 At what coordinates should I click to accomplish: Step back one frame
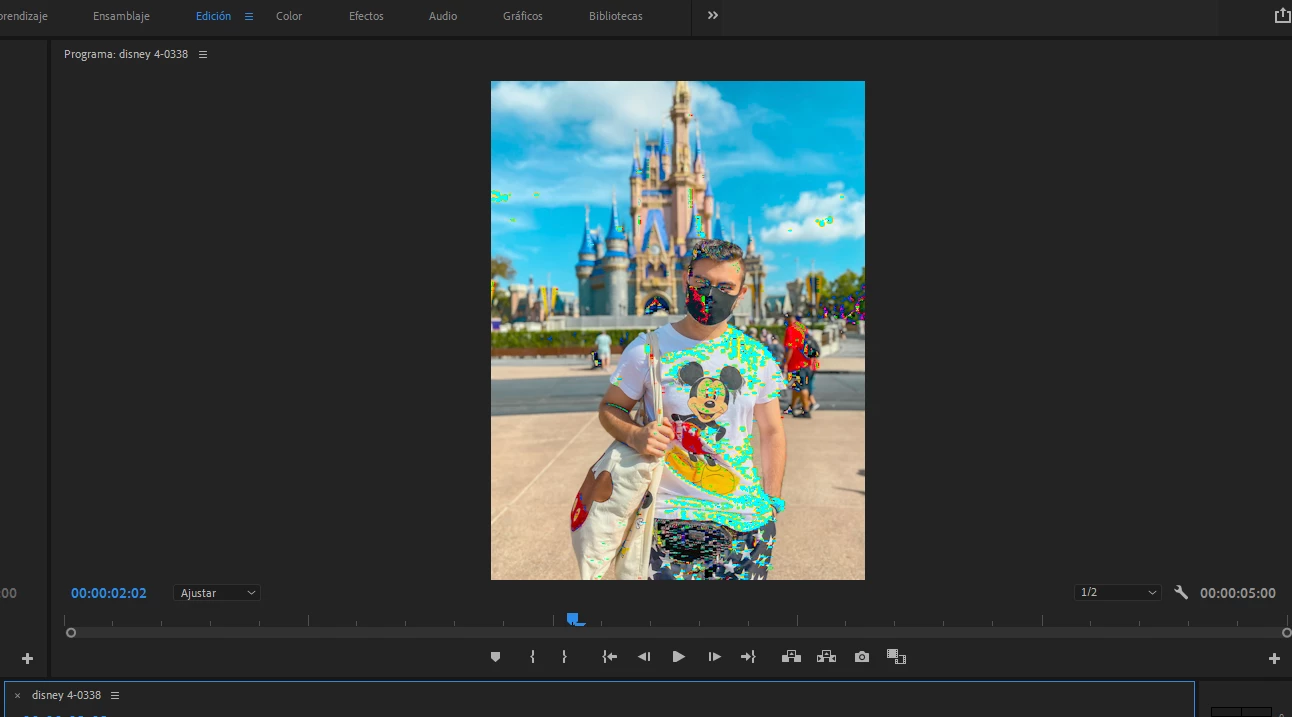click(644, 657)
